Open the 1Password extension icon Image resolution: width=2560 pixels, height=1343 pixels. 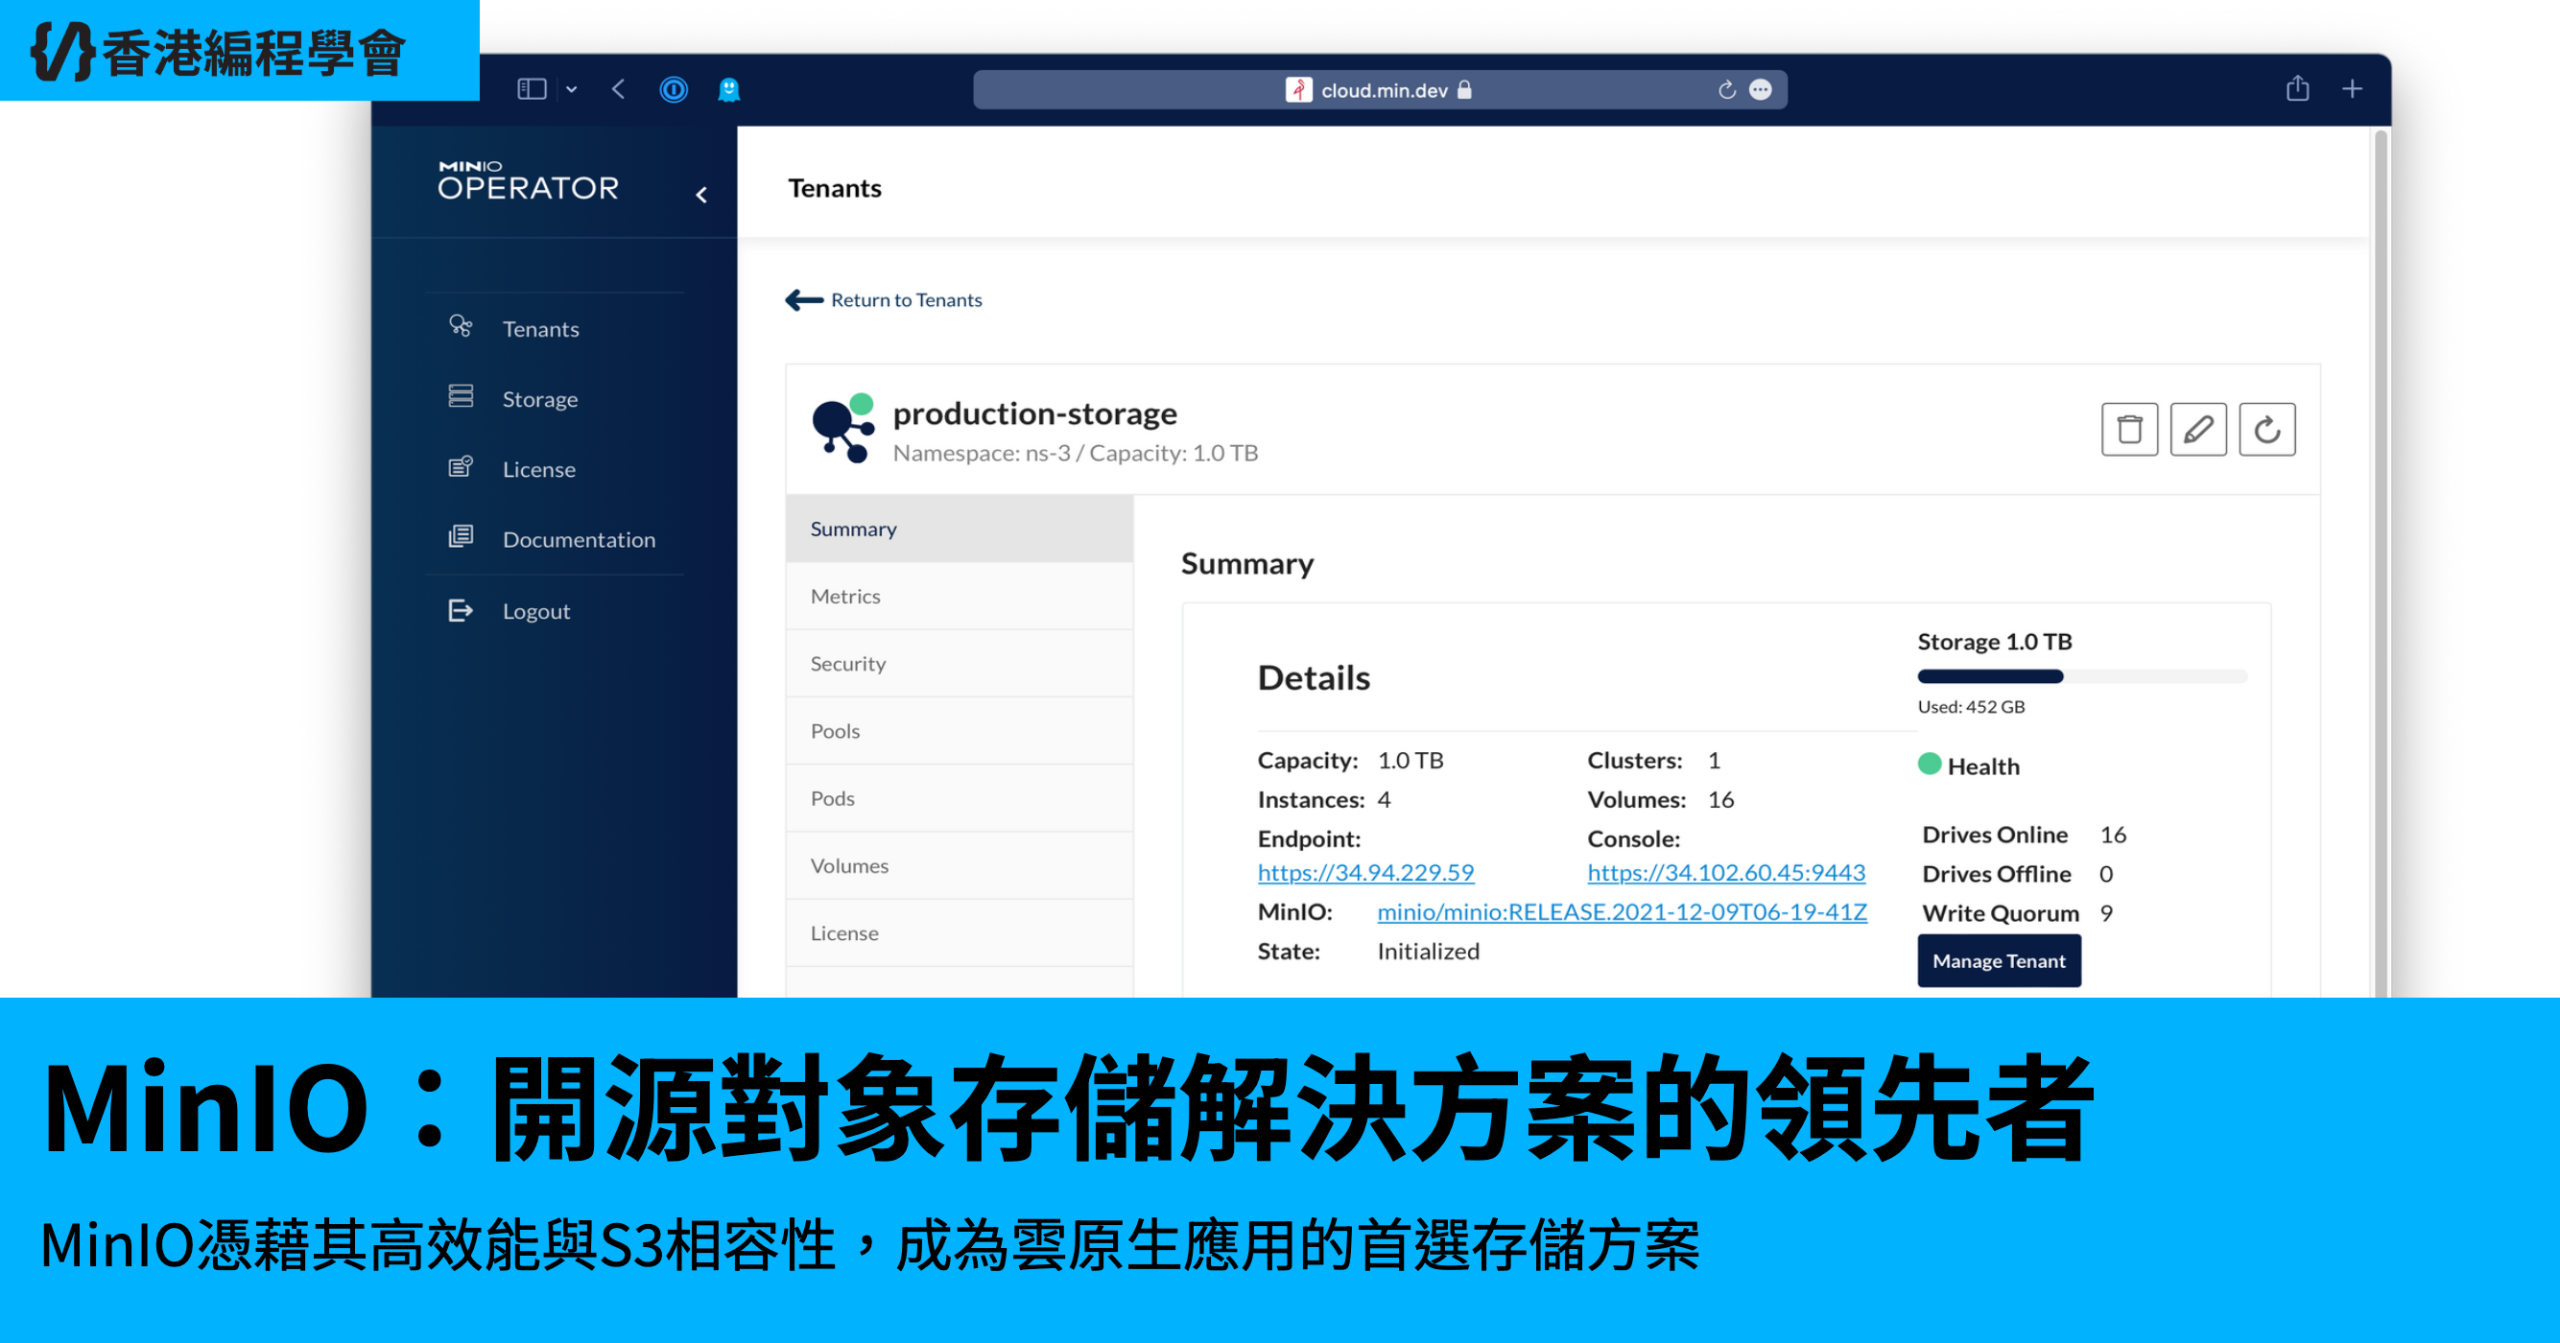[674, 90]
